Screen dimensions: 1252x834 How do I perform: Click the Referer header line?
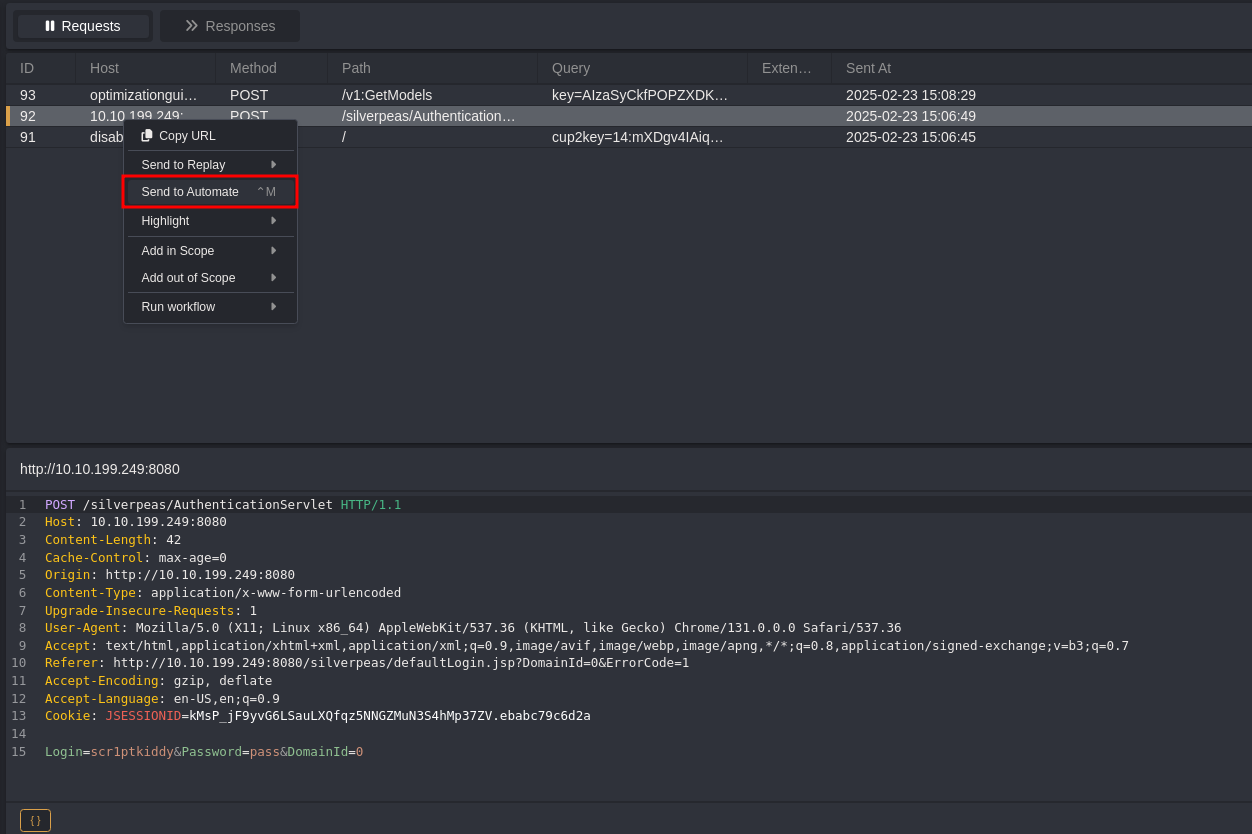(367, 663)
